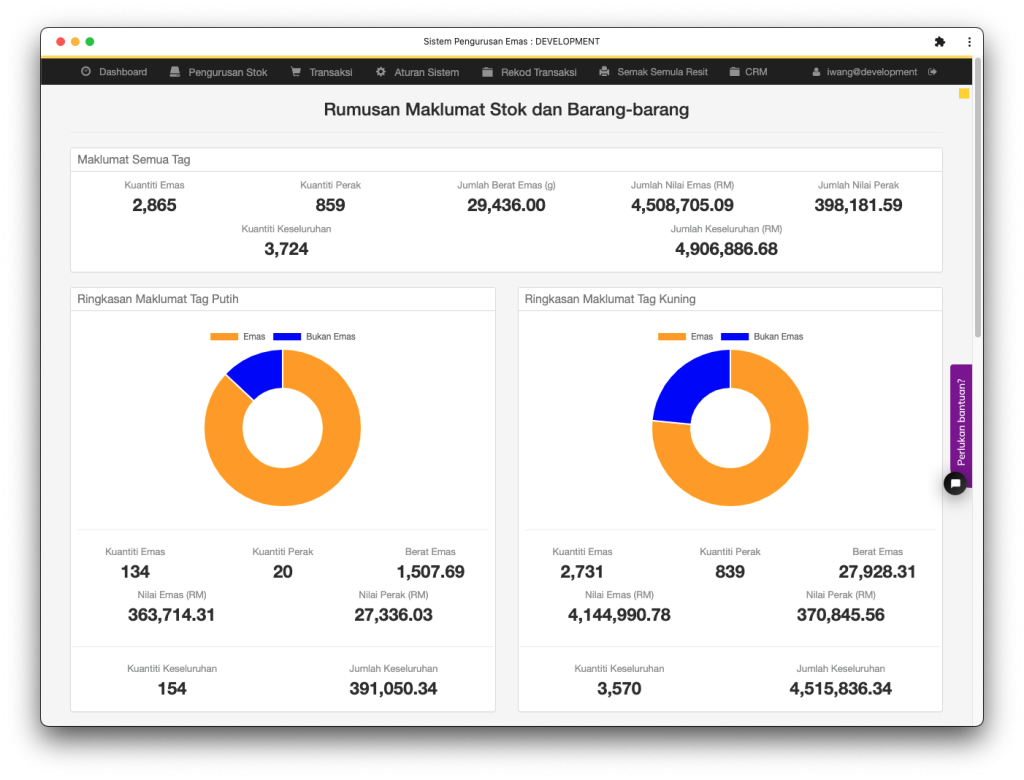Toggle Bukan Emas legend in Tag Kuning chart
Screen dimensions: 1024x780
pos(762,337)
